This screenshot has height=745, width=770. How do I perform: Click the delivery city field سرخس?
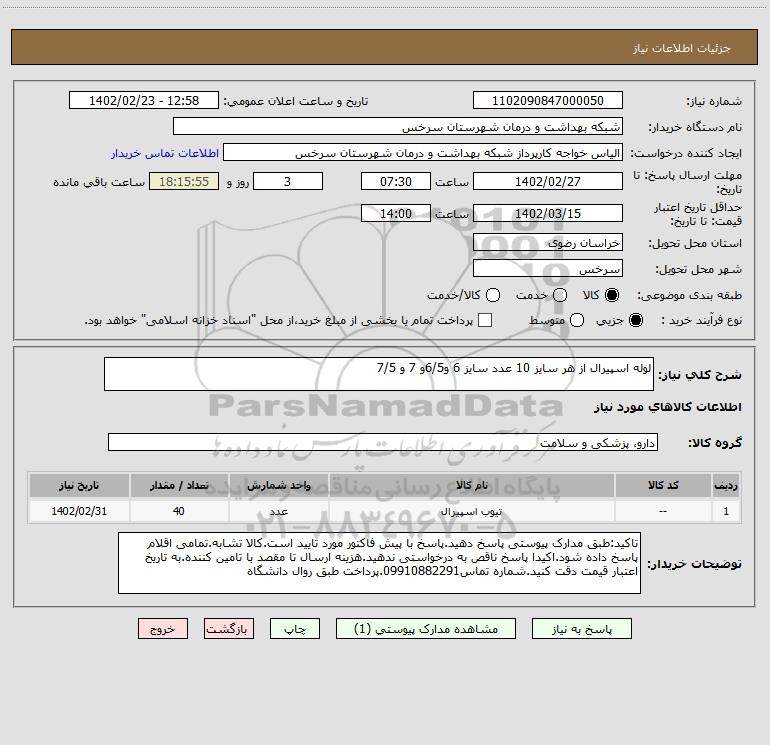pyautogui.click(x=548, y=269)
